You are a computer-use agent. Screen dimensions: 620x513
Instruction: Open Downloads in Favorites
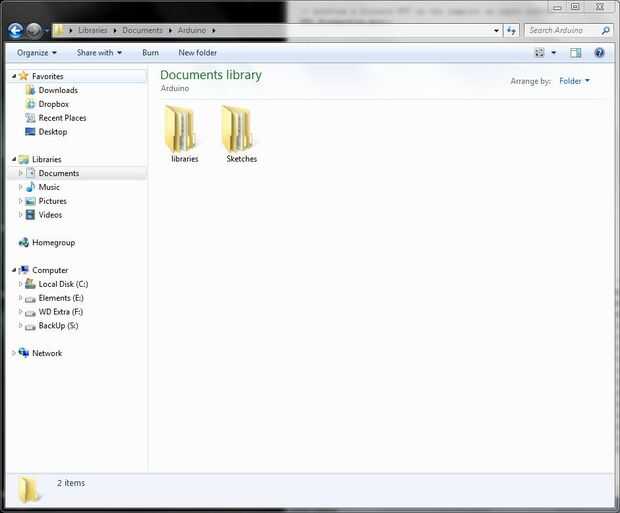(58, 90)
